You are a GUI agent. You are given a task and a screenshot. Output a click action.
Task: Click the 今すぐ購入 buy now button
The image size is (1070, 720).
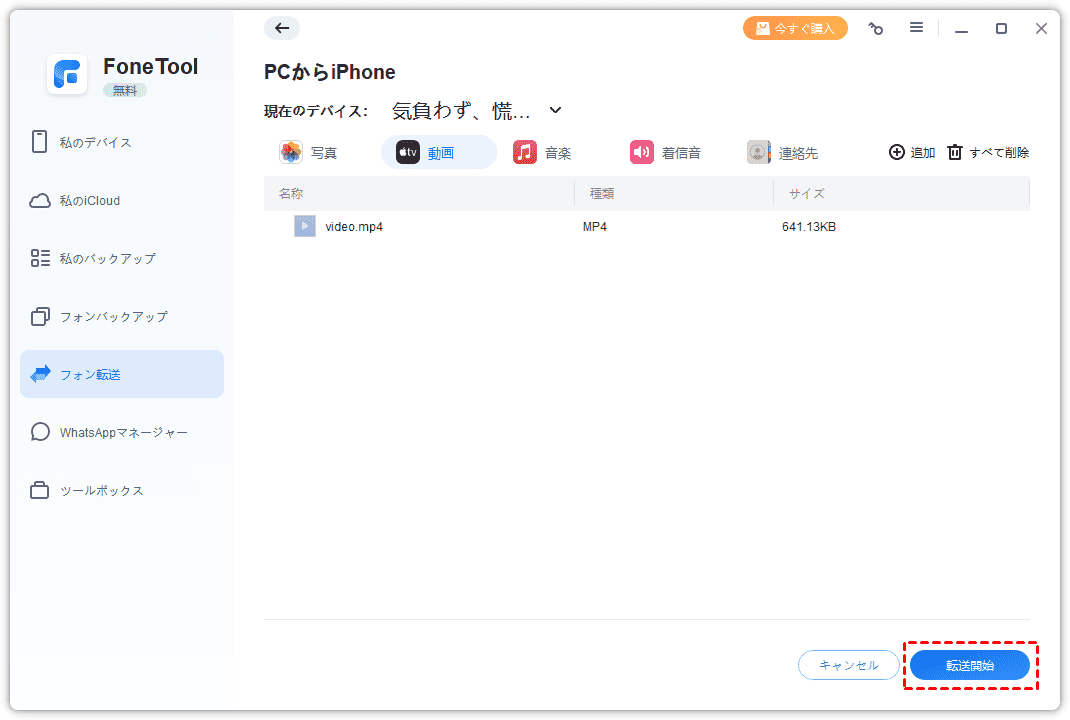click(795, 28)
